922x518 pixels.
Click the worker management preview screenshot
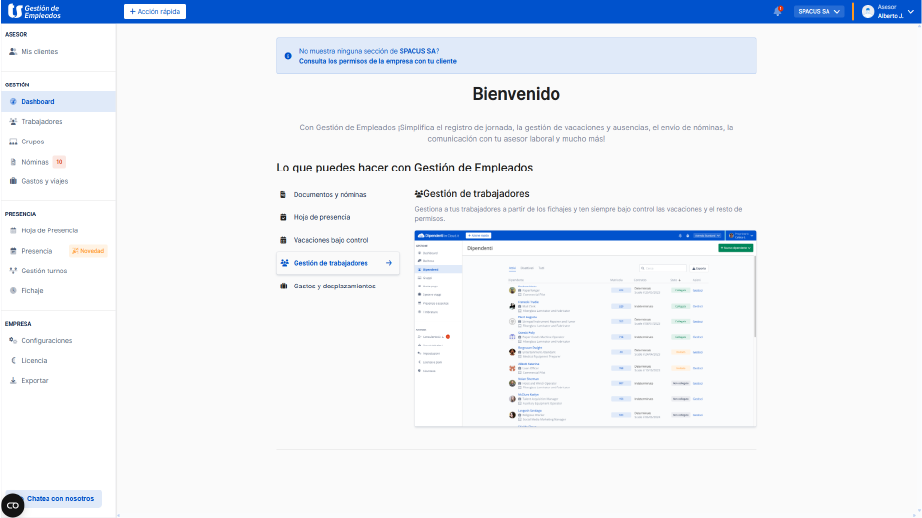point(585,328)
